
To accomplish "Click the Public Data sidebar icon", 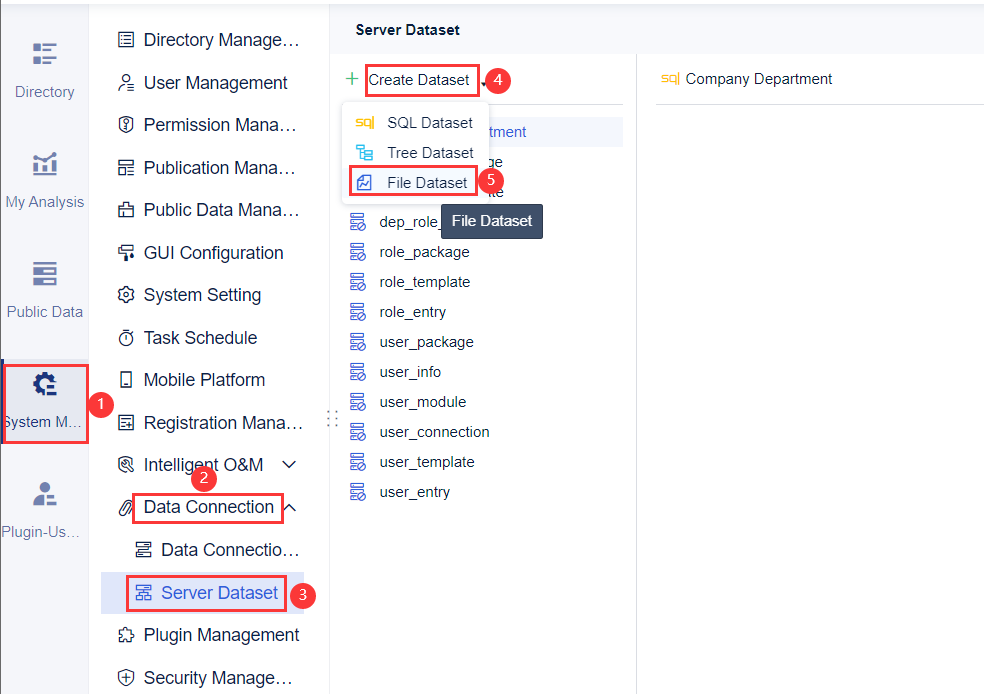I will point(44,274).
